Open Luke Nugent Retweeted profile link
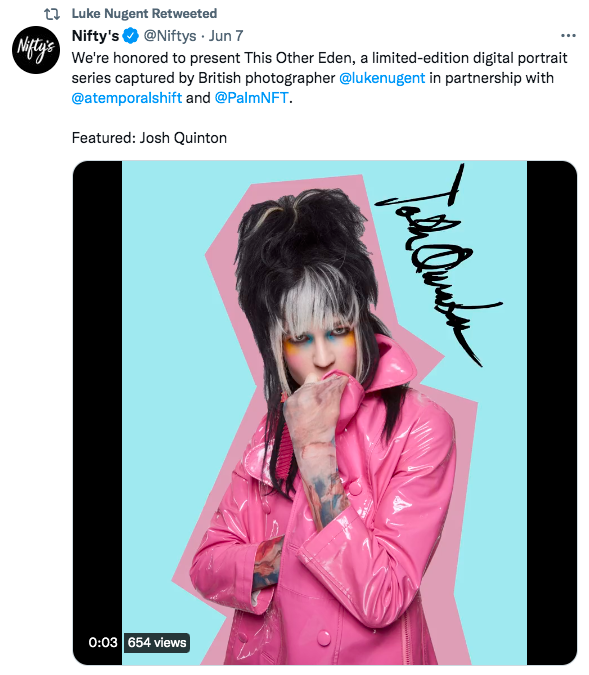 [144, 14]
